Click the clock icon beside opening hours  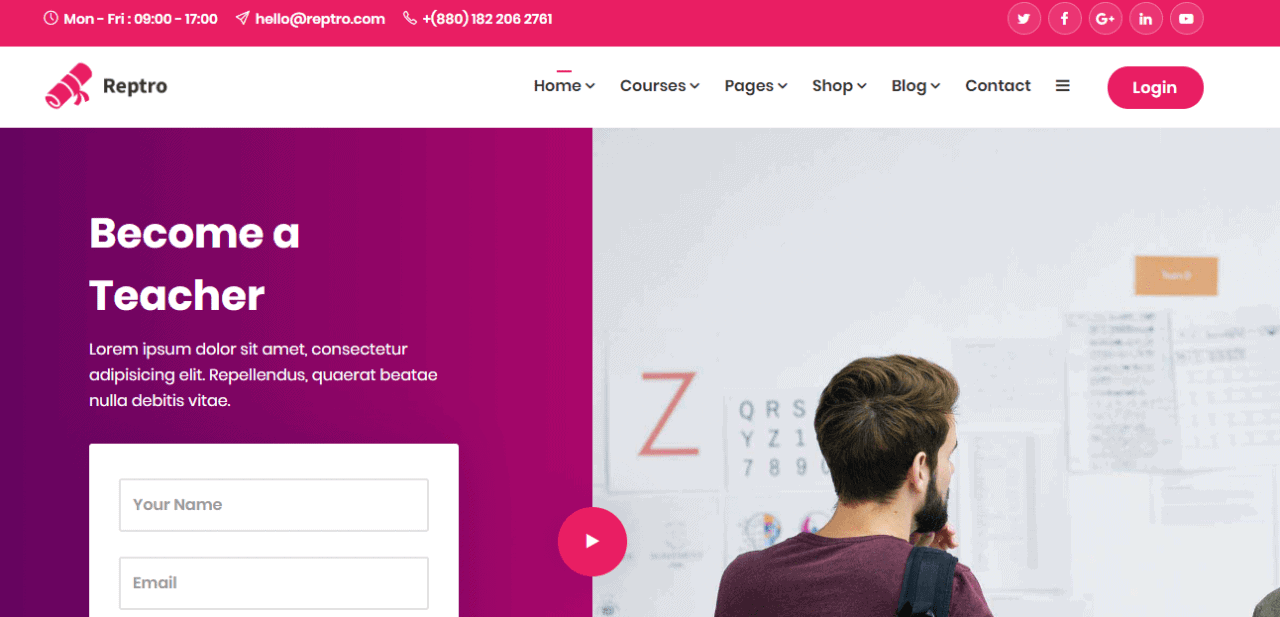point(51,18)
